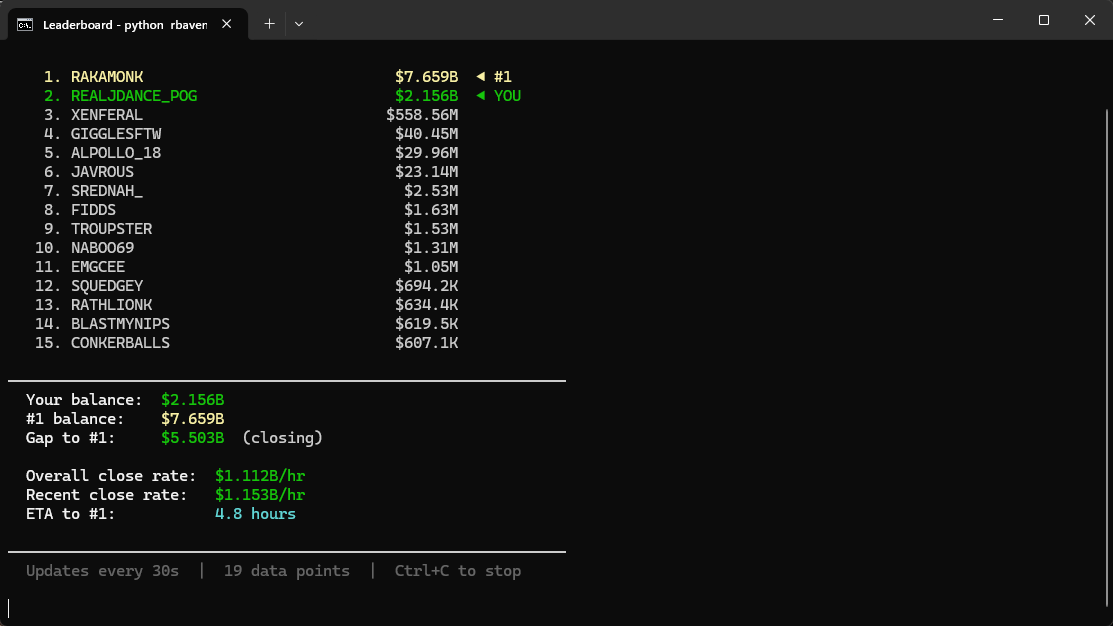This screenshot has height=626, width=1113.
Task: Click the $29.96M balance value
Action: [x=427, y=153]
